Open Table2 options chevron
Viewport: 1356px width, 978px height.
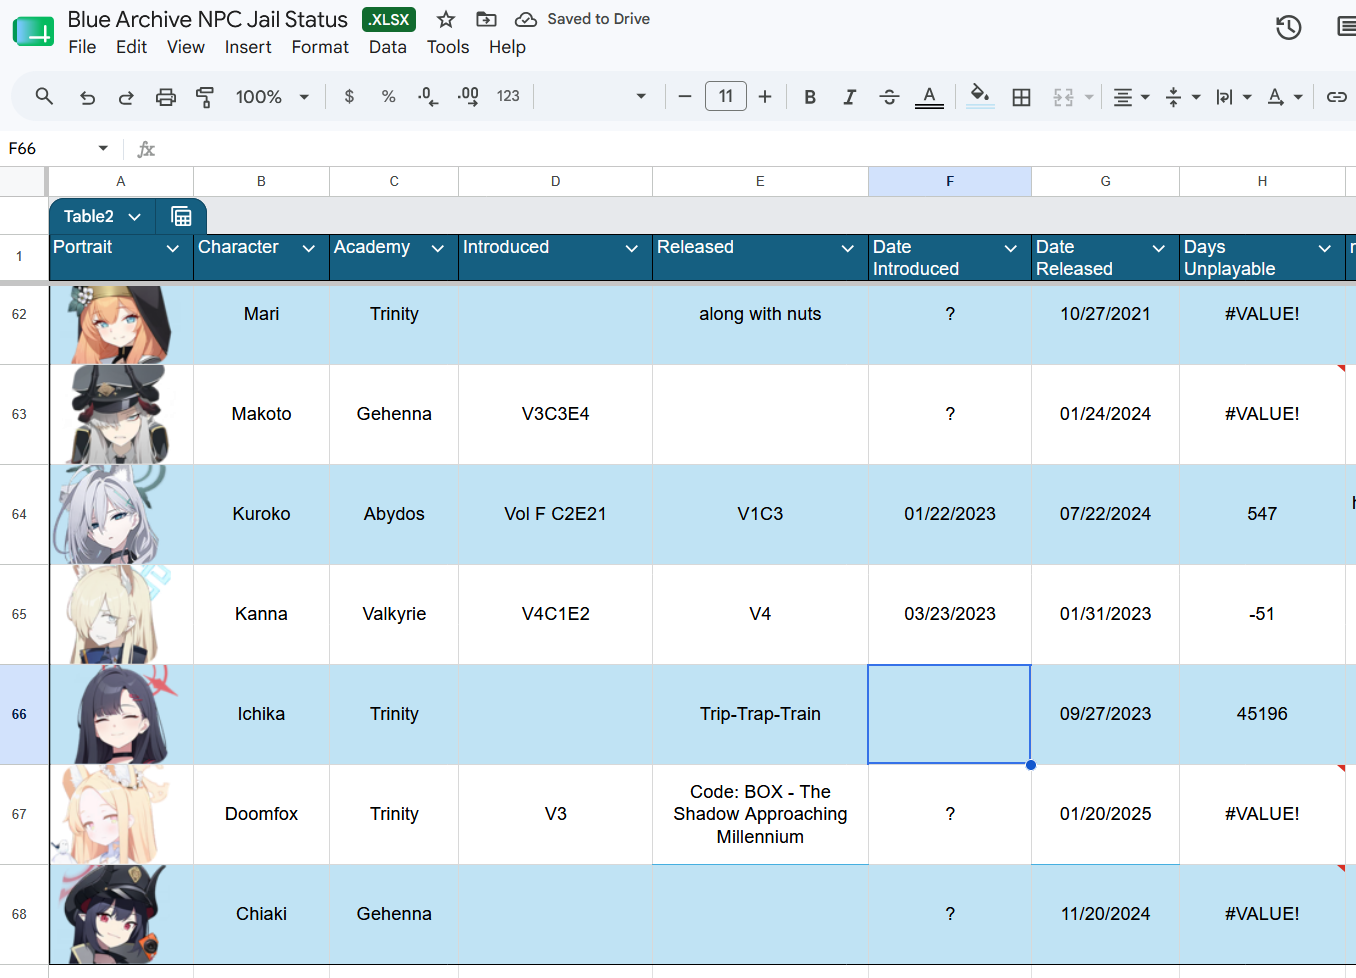tap(135, 217)
